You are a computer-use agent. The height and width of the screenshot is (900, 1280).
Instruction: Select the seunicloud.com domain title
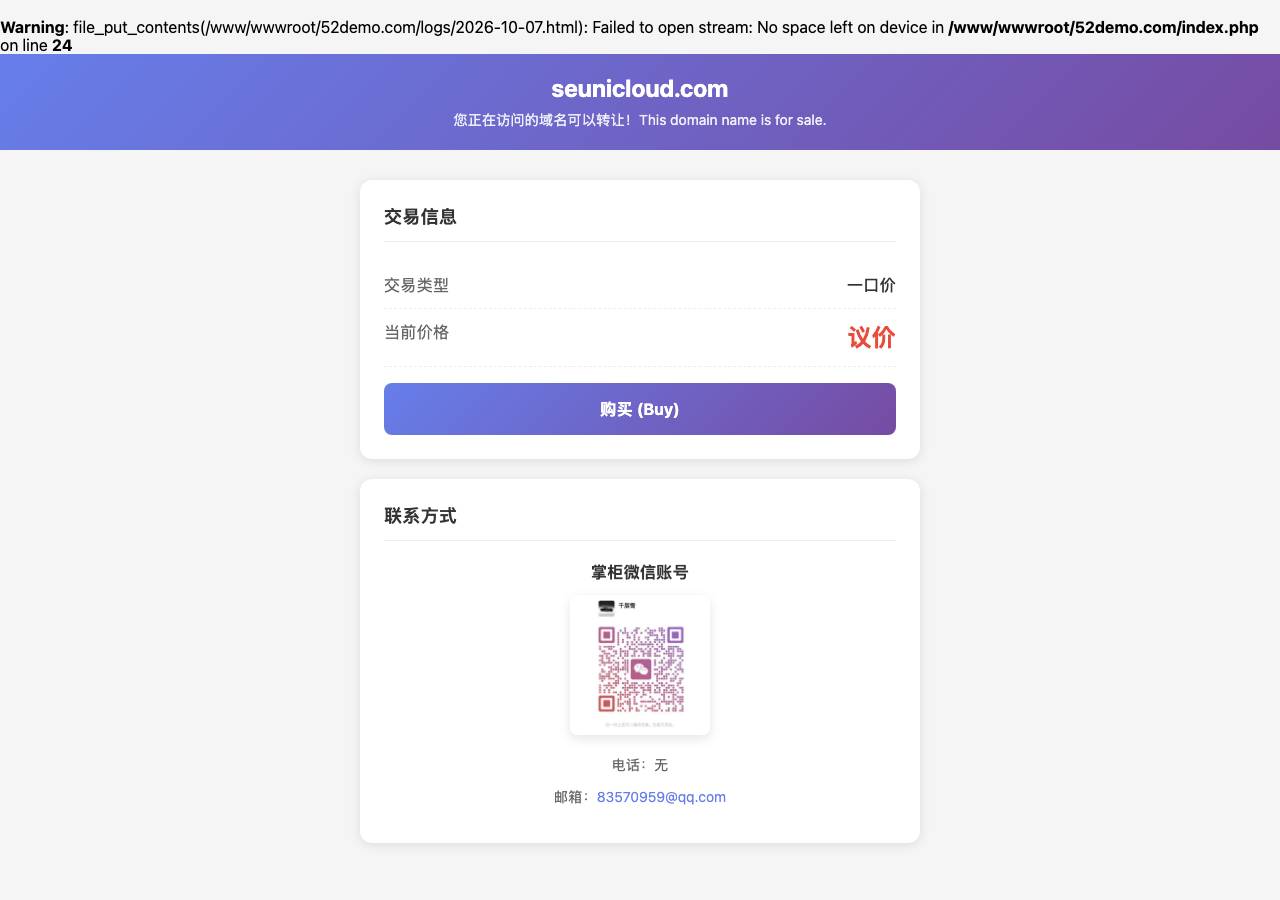click(x=640, y=89)
